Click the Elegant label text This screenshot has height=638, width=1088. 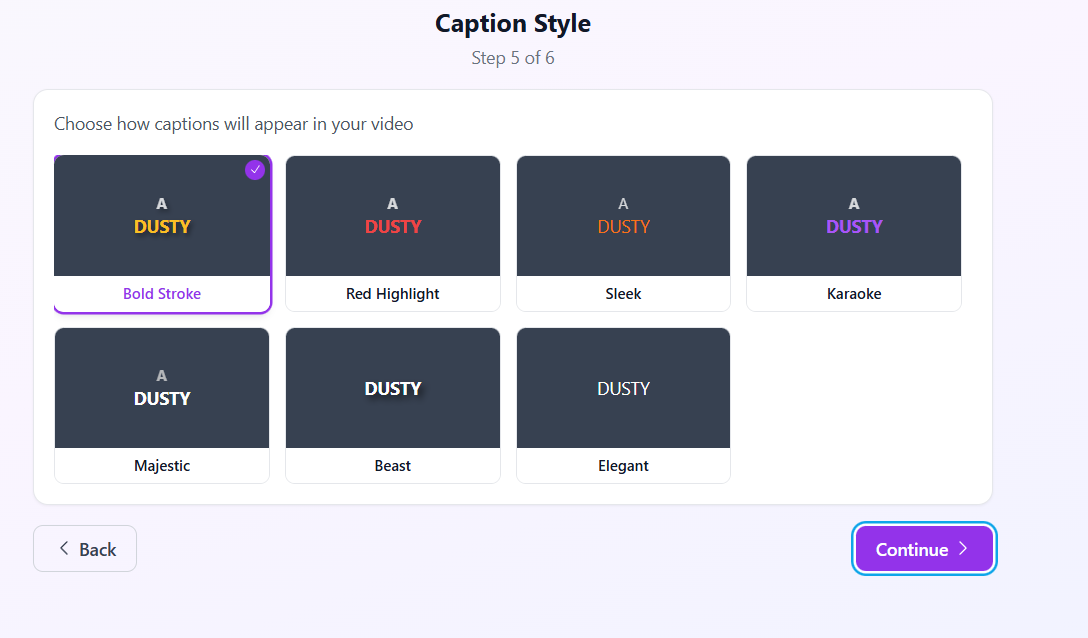click(623, 466)
